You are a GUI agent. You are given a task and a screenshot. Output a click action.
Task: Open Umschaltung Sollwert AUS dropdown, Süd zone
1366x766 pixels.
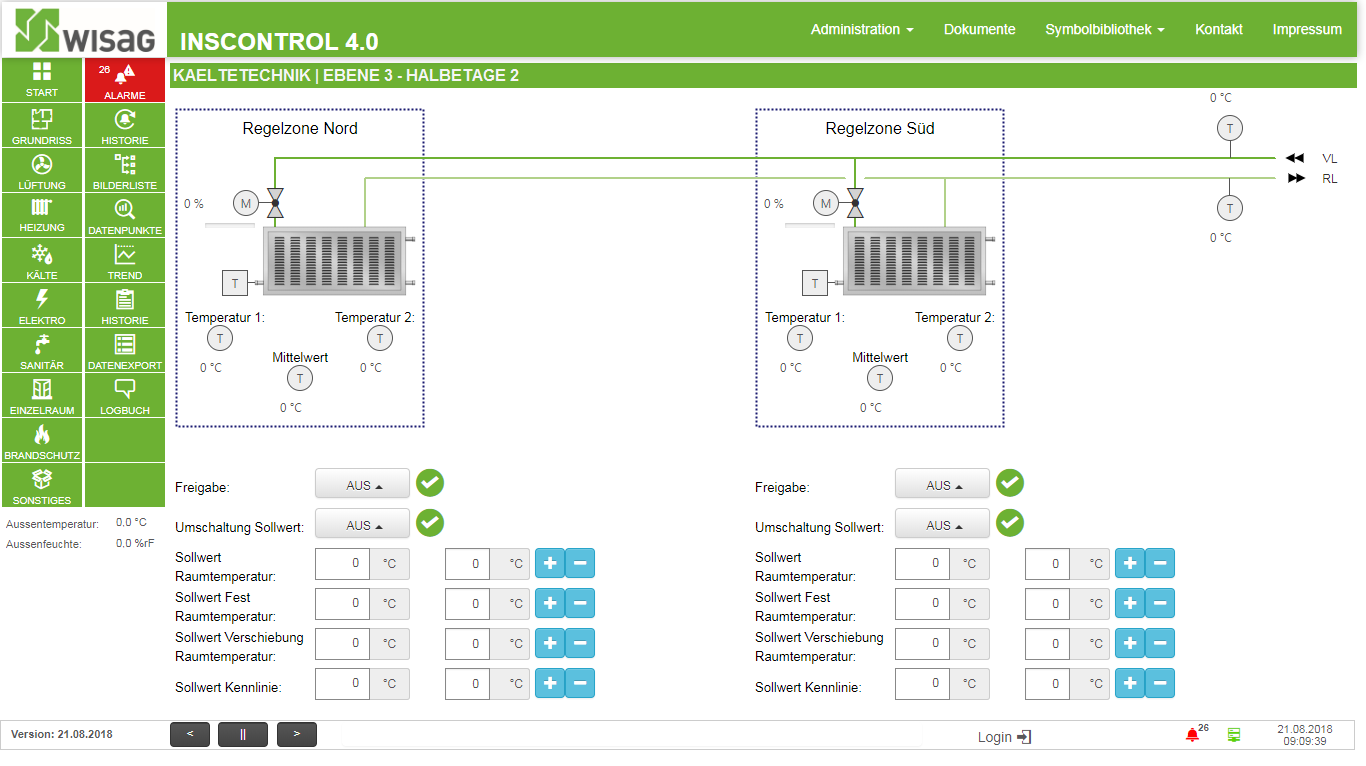pyautogui.click(x=942, y=524)
